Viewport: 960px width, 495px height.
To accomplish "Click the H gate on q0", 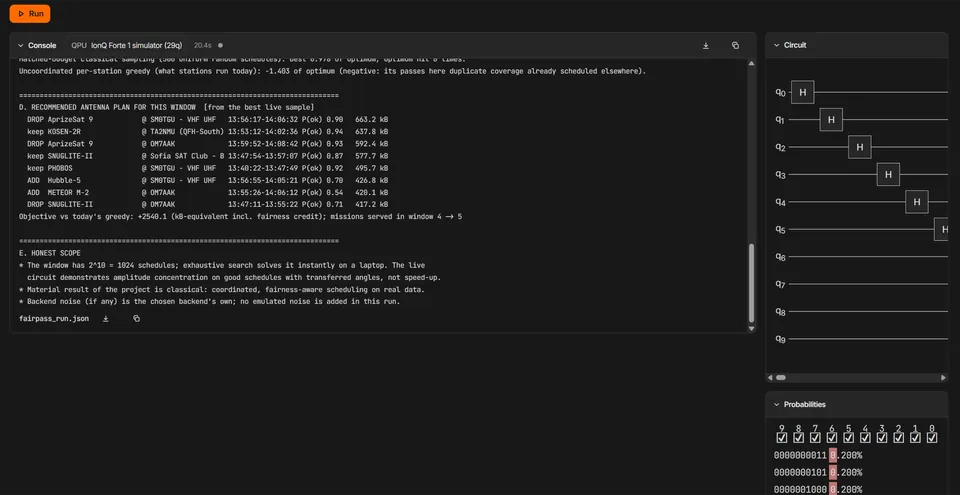I will pos(803,92).
